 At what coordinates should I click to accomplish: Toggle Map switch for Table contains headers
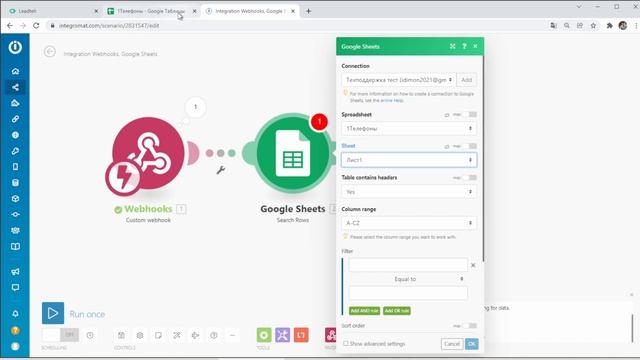pyautogui.click(x=470, y=178)
